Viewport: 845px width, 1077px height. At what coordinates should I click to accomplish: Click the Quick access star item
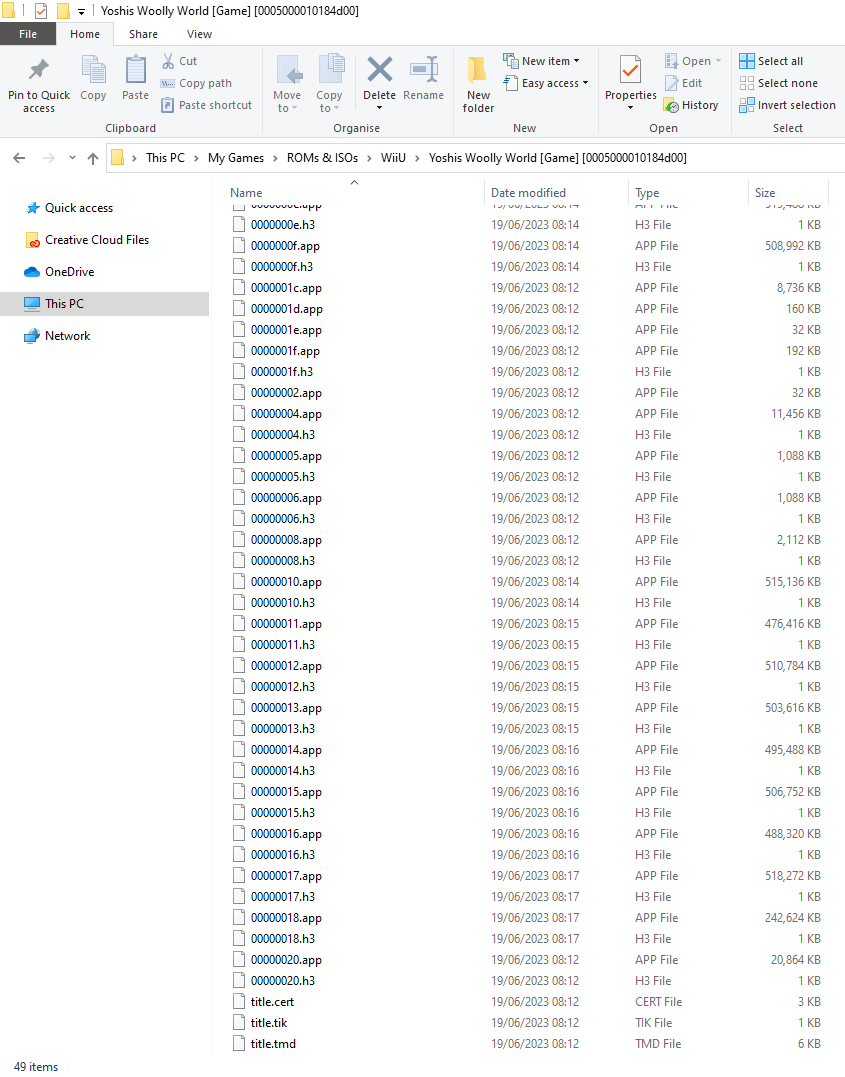click(x=69, y=208)
